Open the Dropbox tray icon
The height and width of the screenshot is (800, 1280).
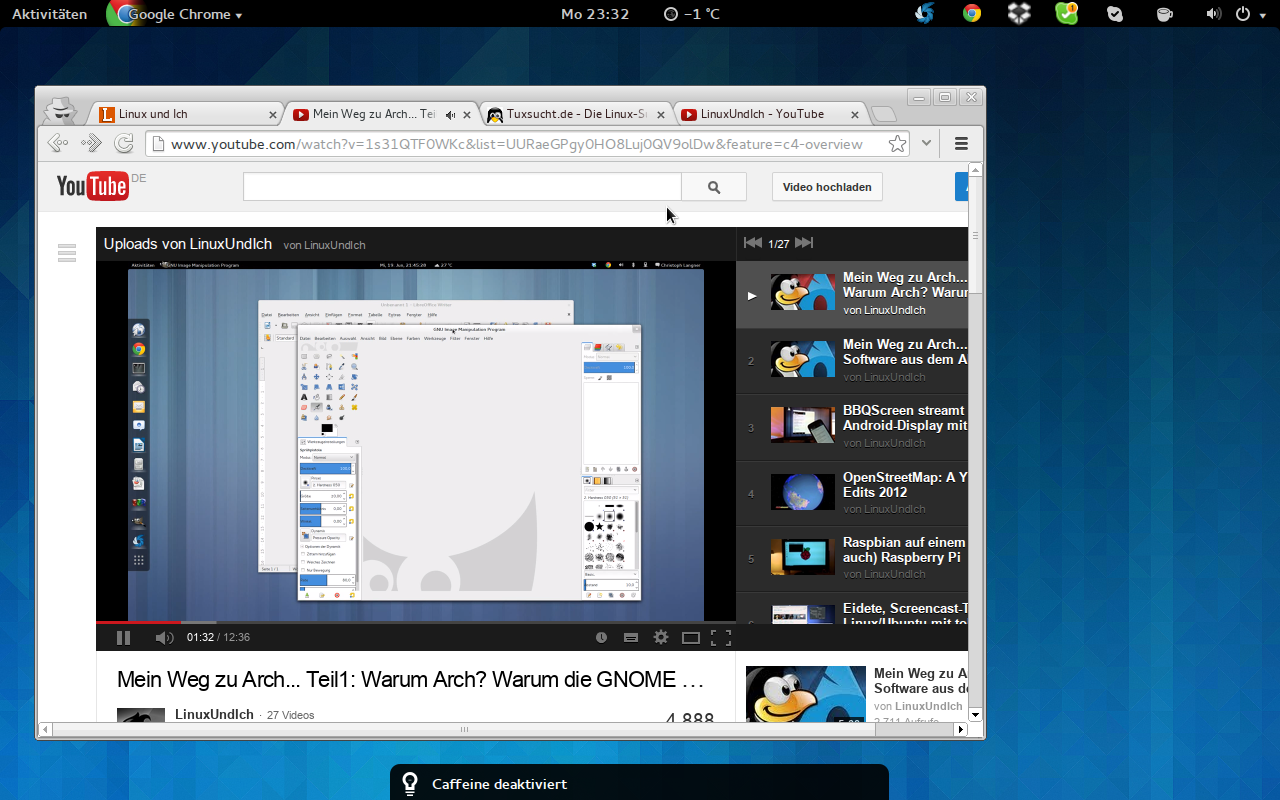tap(1019, 13)
